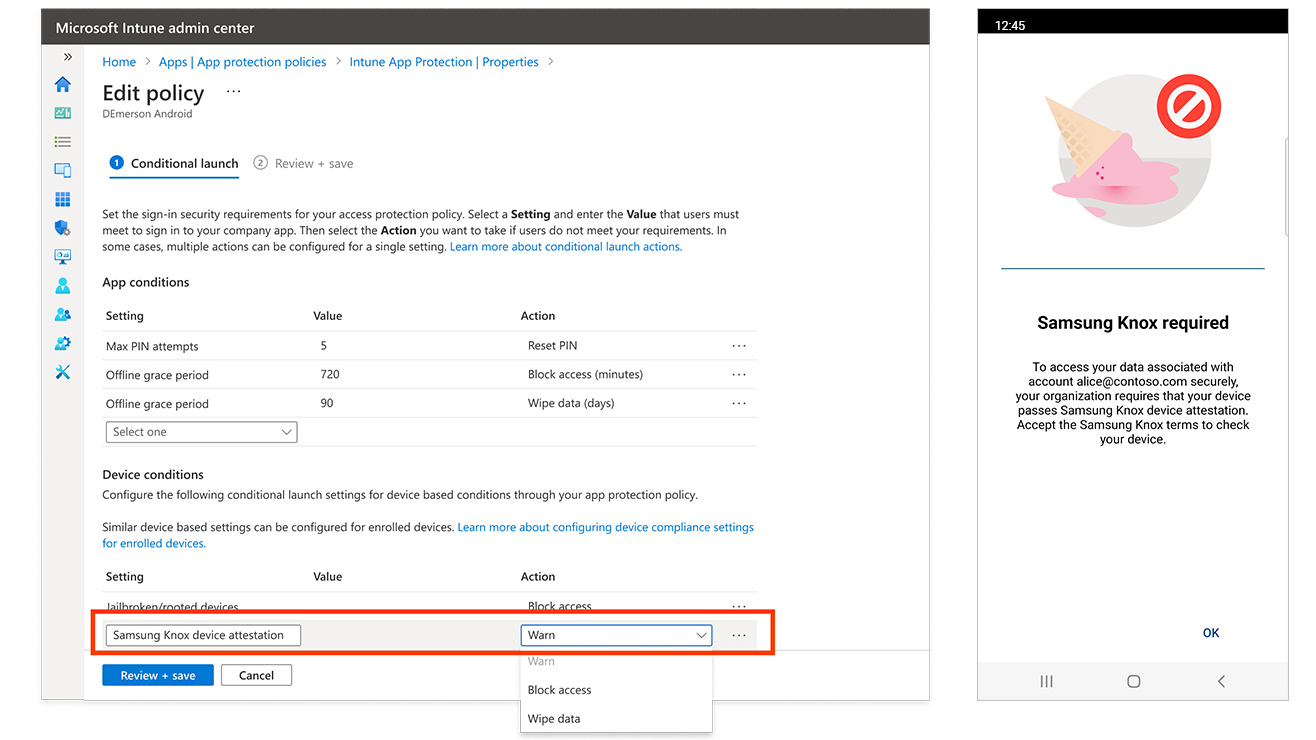The image size is (1316, 740).
Task: Open Intune App Protection | Properties breadcrumb
Action: (444, 62)
